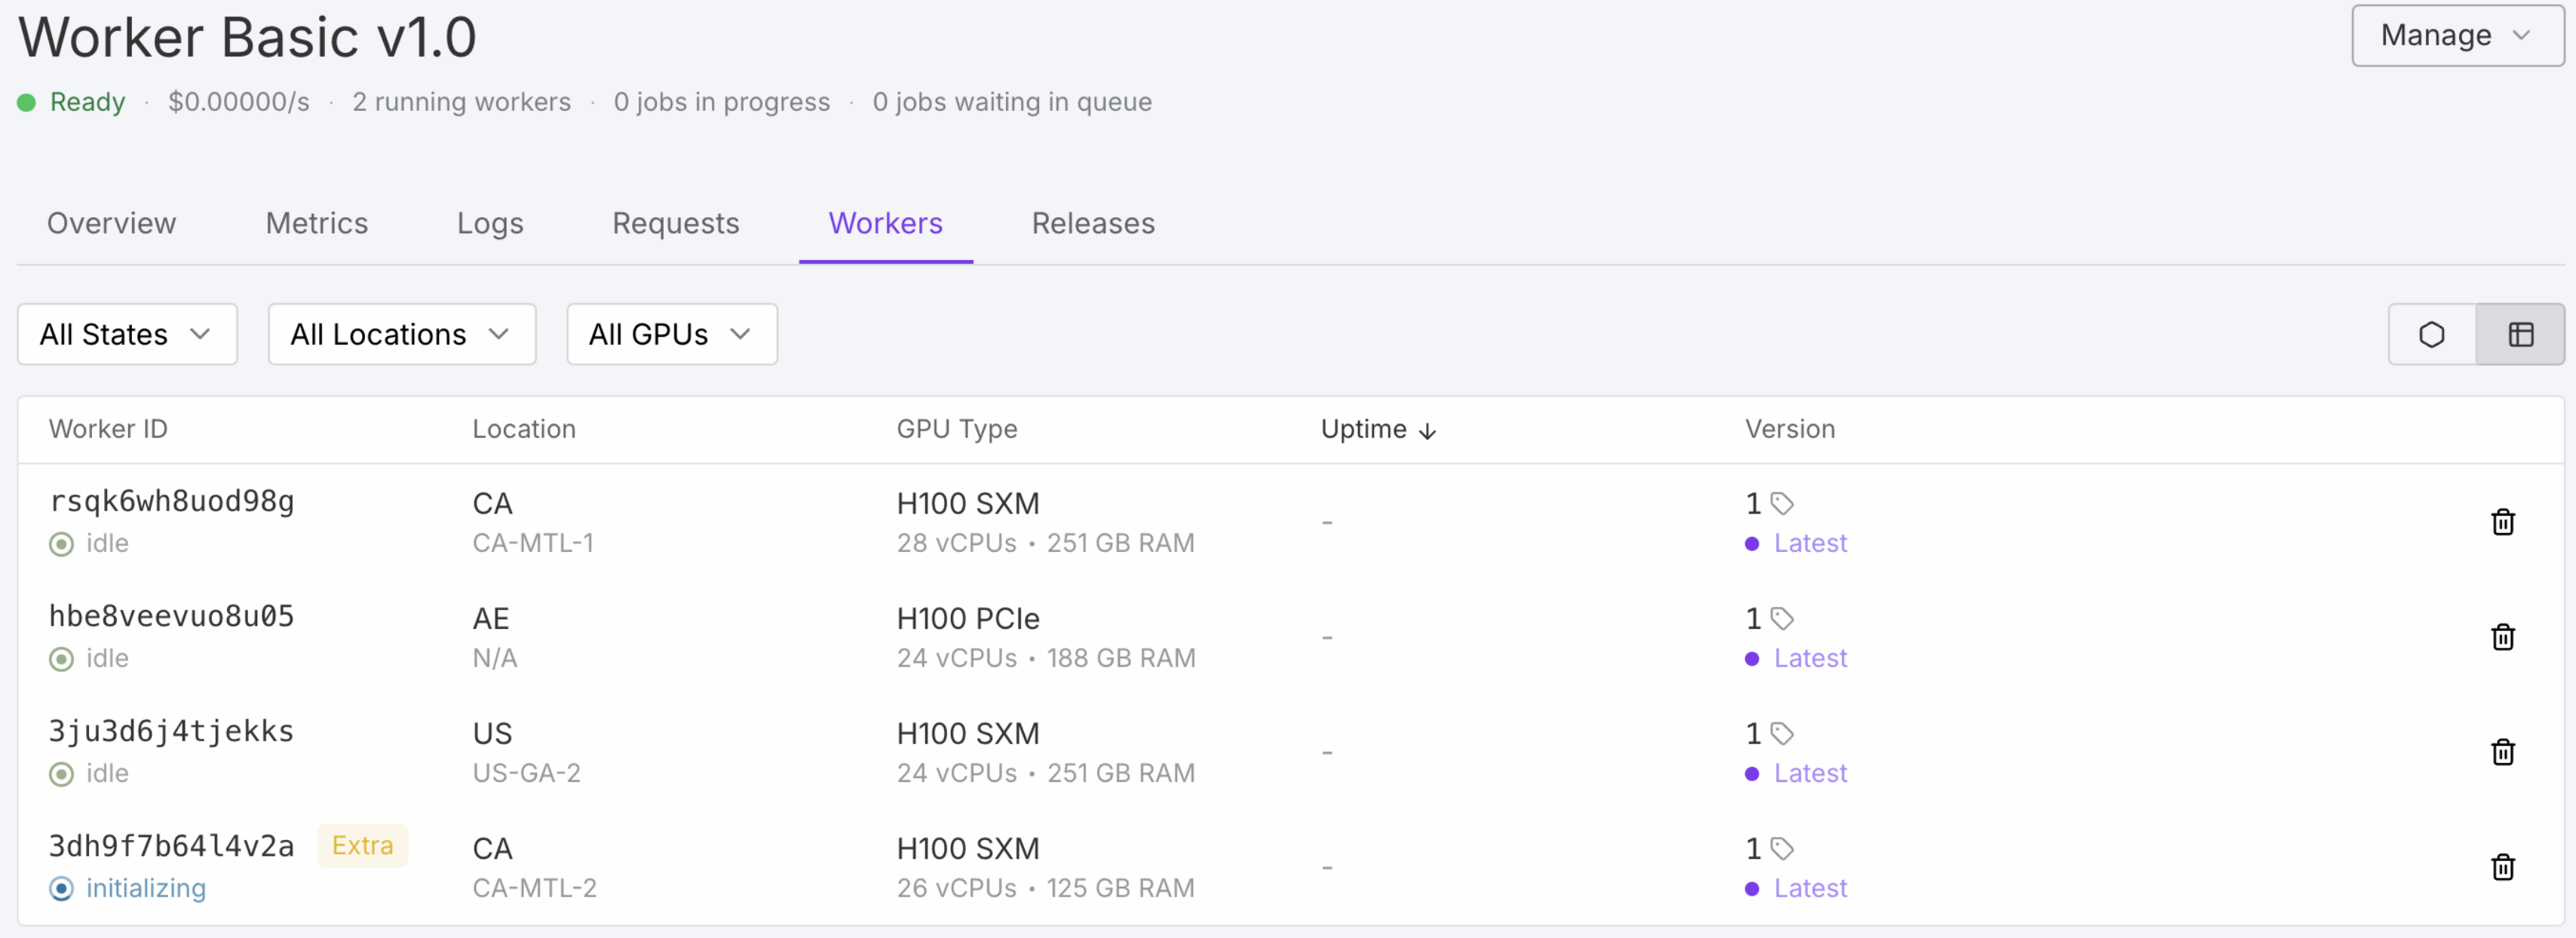
Task: Open the All GPUs dropdown
Action: pos(671,334)
